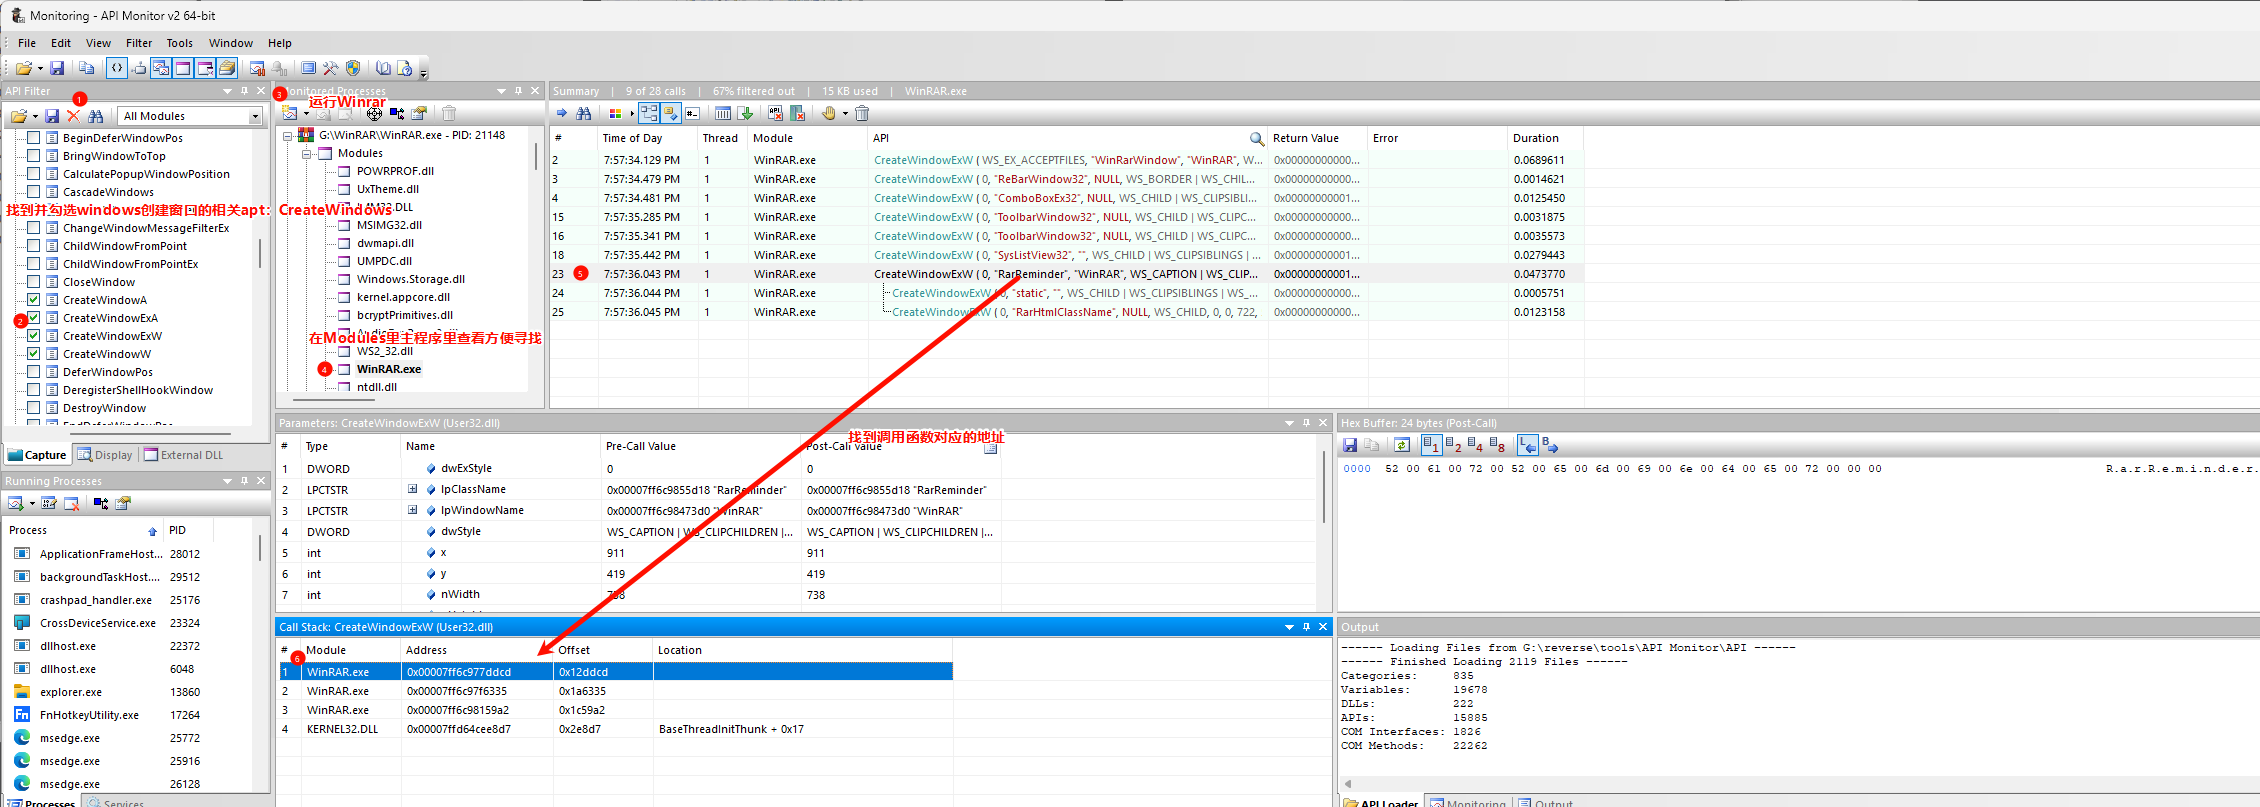
Task: Open the Filter menu
Action: click(139, 43)
